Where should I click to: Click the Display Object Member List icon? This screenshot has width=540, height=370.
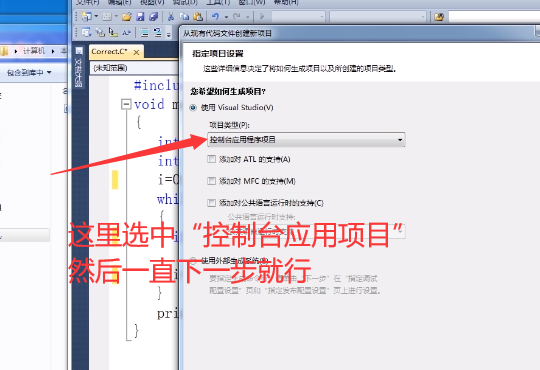click(86, 32)
